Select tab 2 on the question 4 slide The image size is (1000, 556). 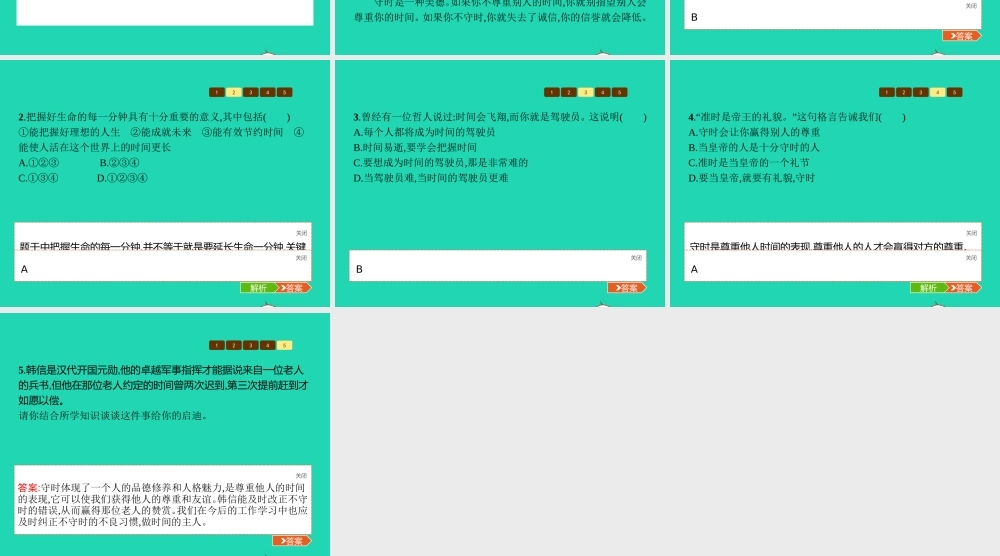point(904,92)
